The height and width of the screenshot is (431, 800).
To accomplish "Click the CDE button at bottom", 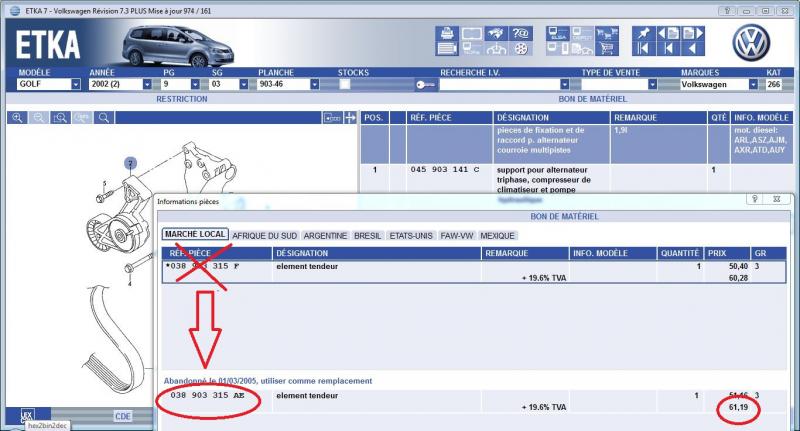I will pos(123,416).
